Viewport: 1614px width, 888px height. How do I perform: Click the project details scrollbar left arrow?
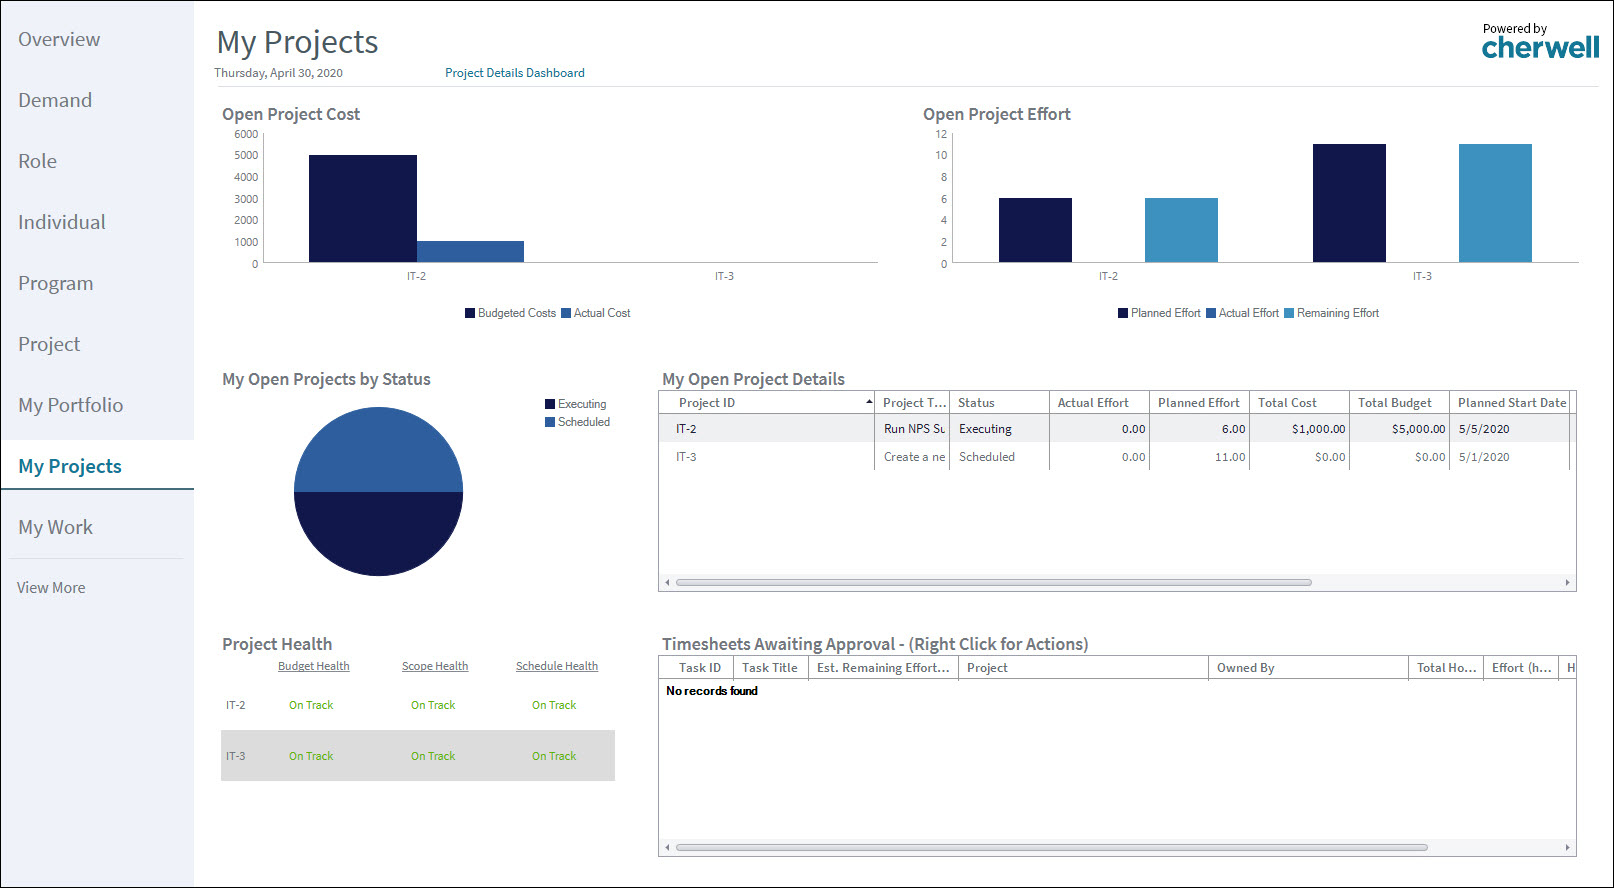667,582
